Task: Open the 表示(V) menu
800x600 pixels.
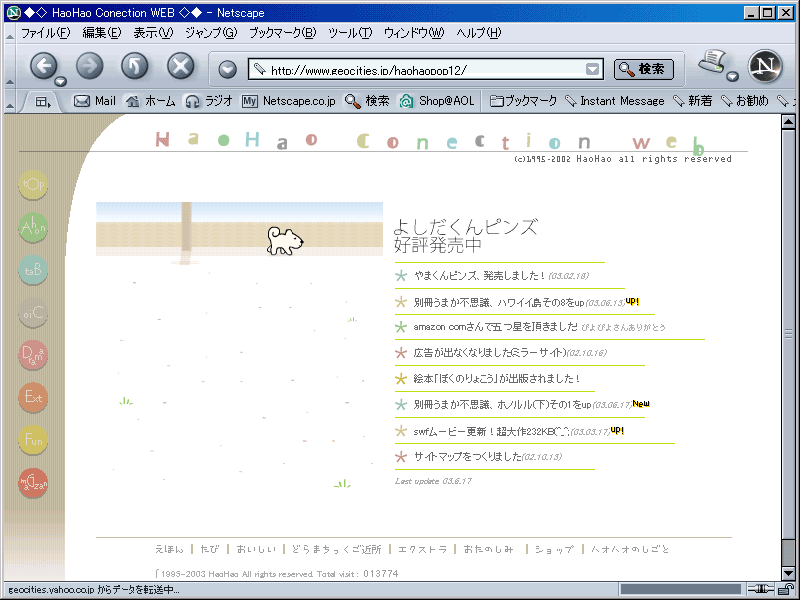Action: pos(153,33)
